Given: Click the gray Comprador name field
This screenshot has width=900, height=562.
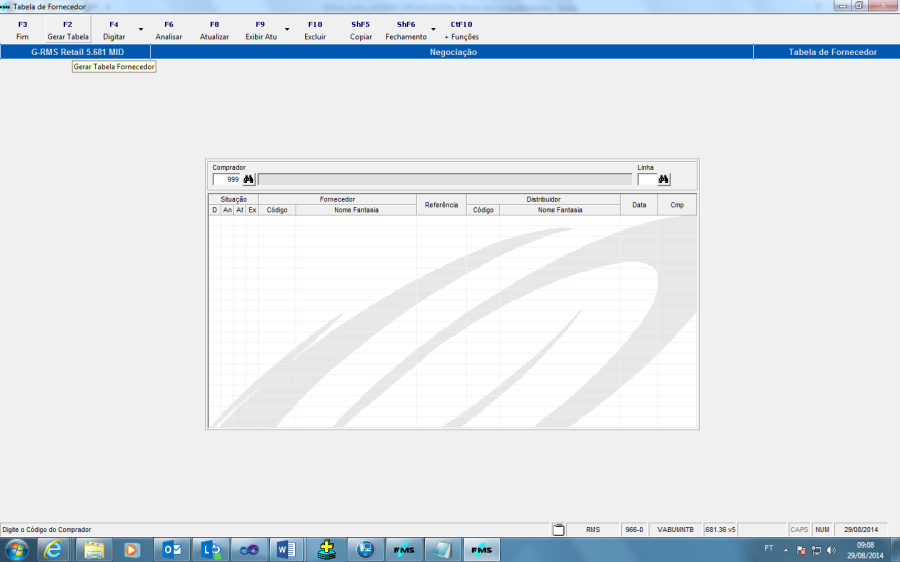Looking at the screenshot, I should coord(445,180).
